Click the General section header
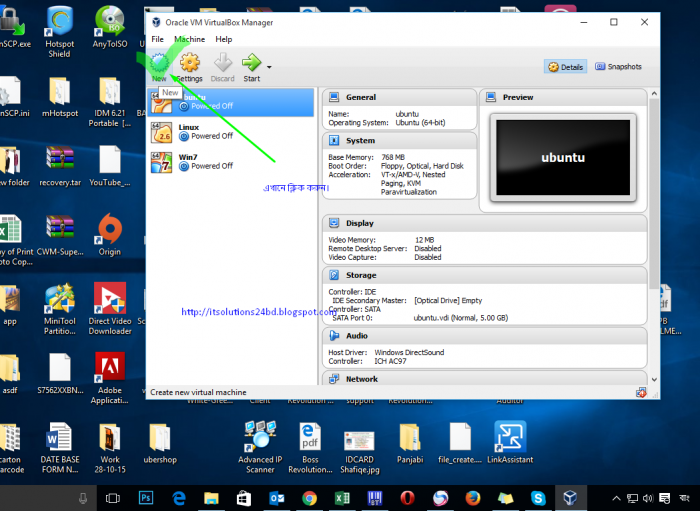Image resolution: width=700 pixels, height=511 pixels. (399, 97)
